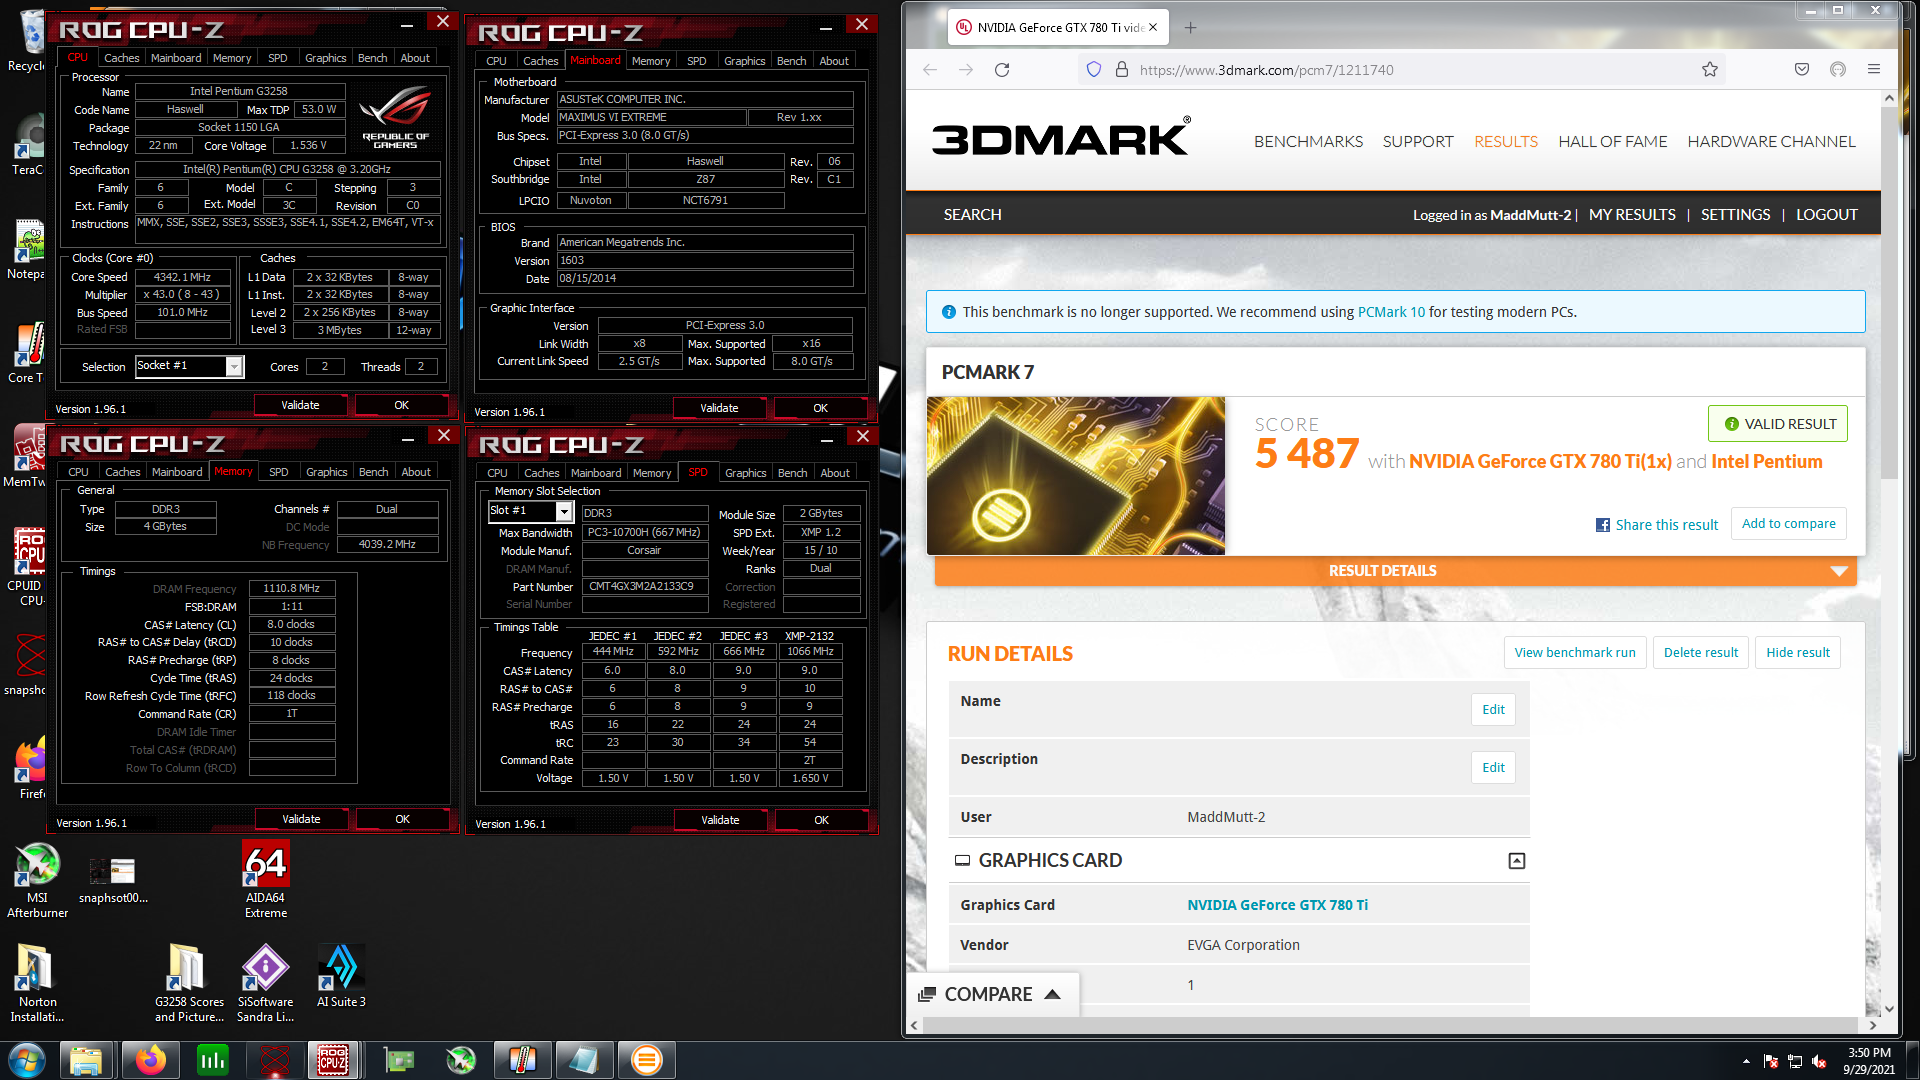Go forward in Firefox browser

966,70
